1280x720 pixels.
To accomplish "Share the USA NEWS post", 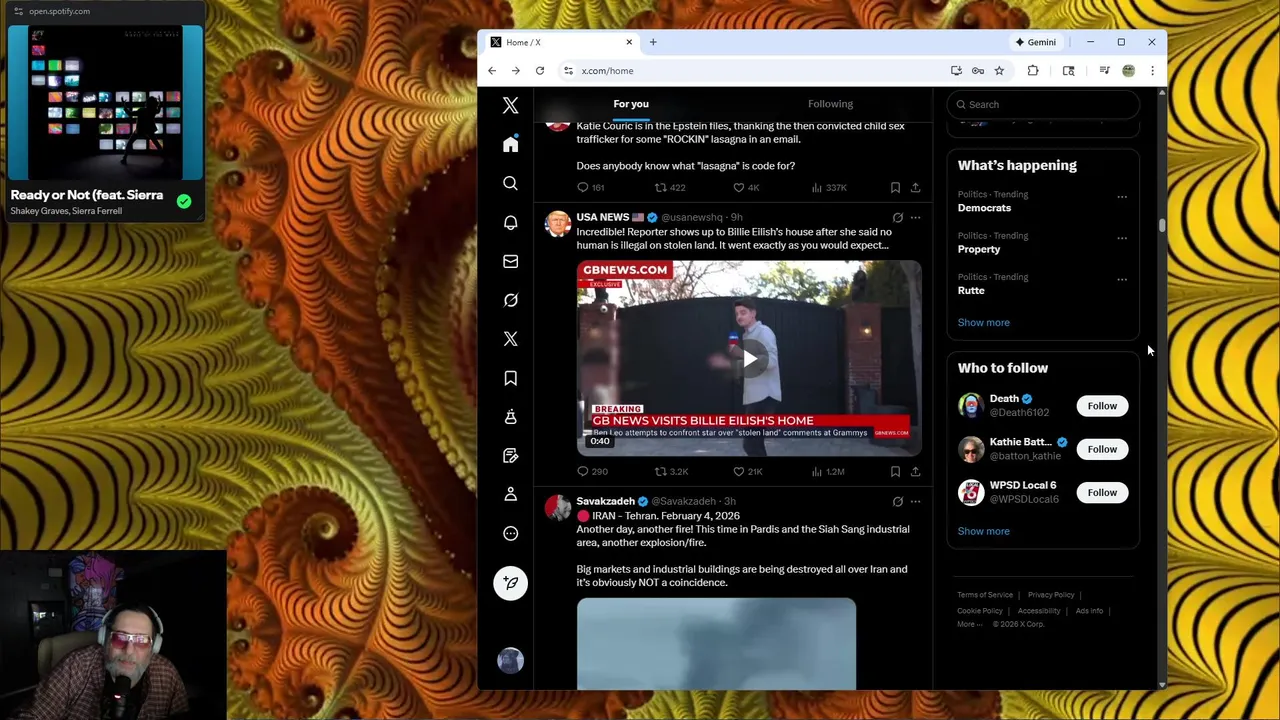I will coord(915,471).
